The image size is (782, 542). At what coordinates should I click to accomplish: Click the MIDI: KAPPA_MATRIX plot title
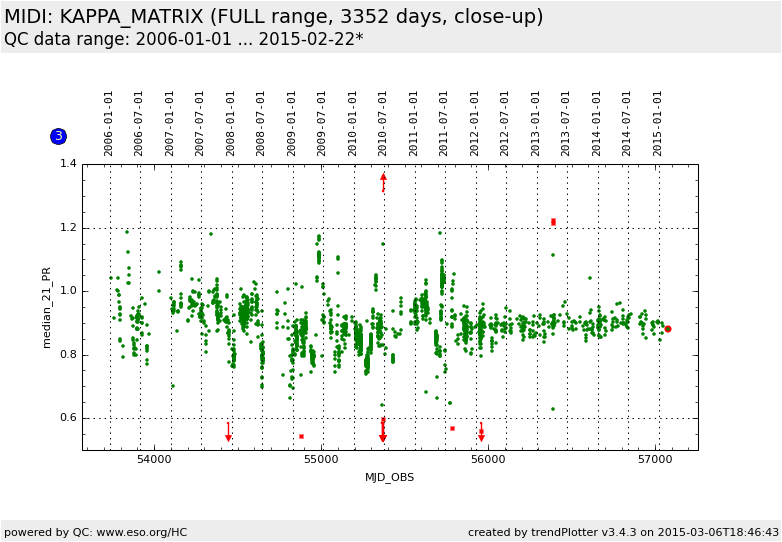point(273,17)
